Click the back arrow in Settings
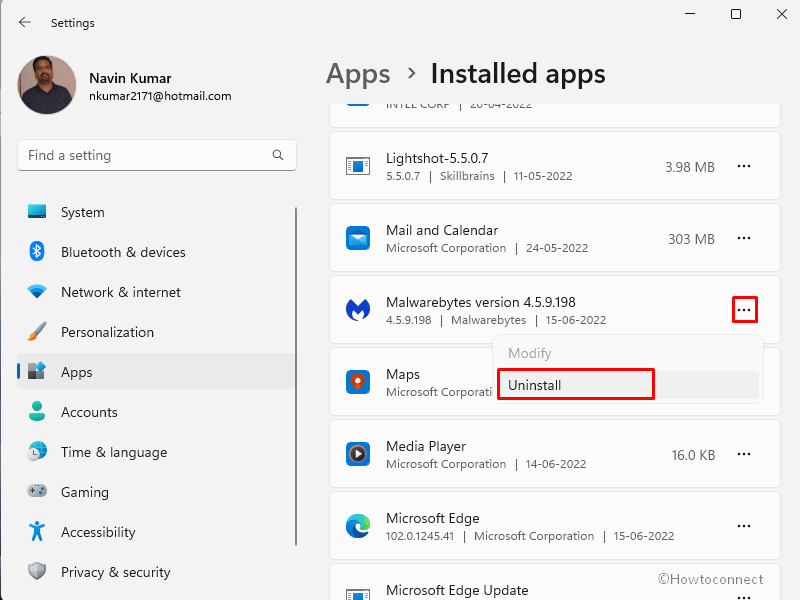800x600 pixels. 24,22
